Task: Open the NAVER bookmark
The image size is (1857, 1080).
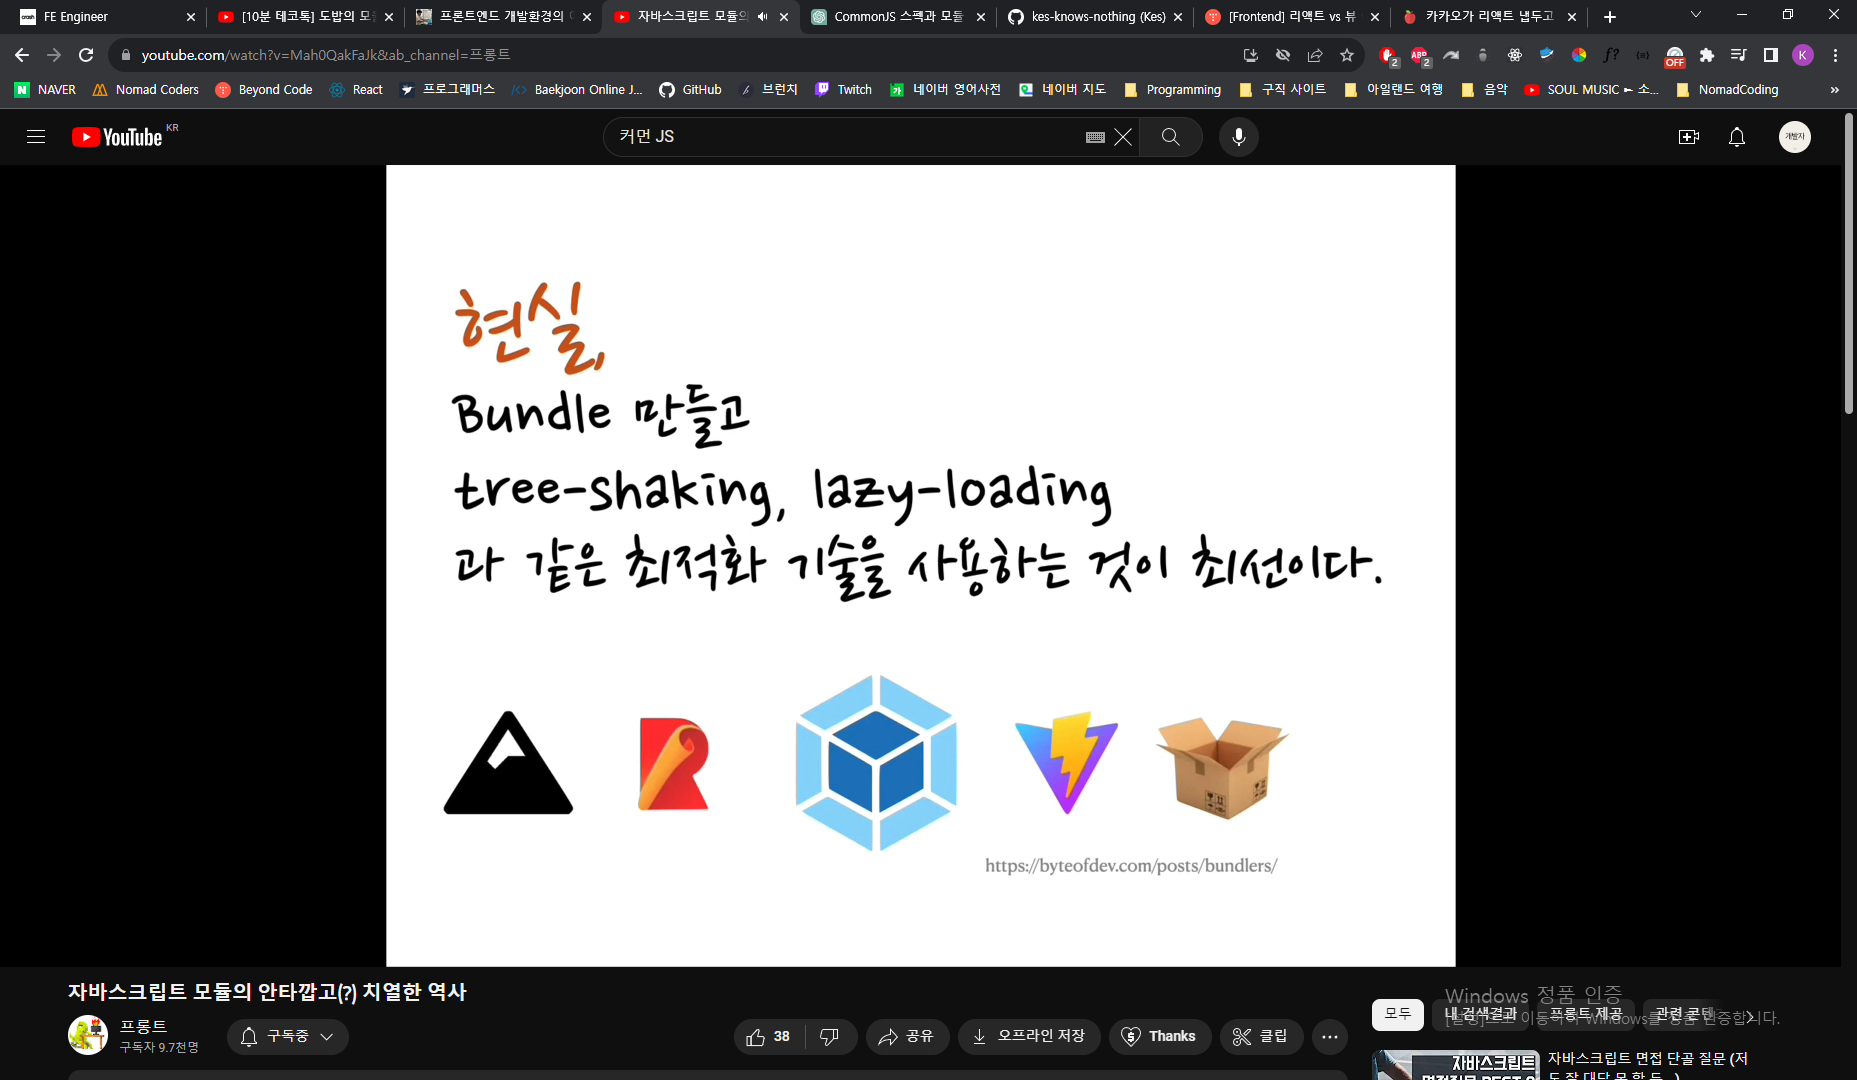Action: tap(46, 90)
